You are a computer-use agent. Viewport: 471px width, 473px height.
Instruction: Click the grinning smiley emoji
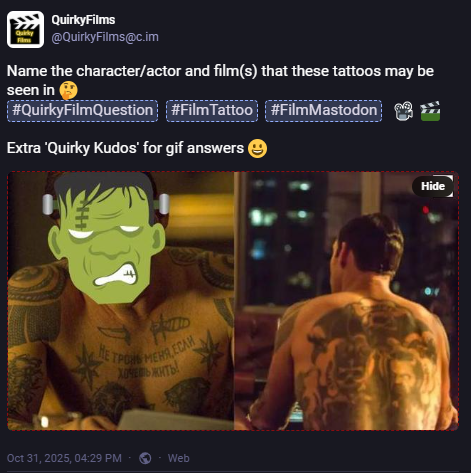click(x=257, y=149)
